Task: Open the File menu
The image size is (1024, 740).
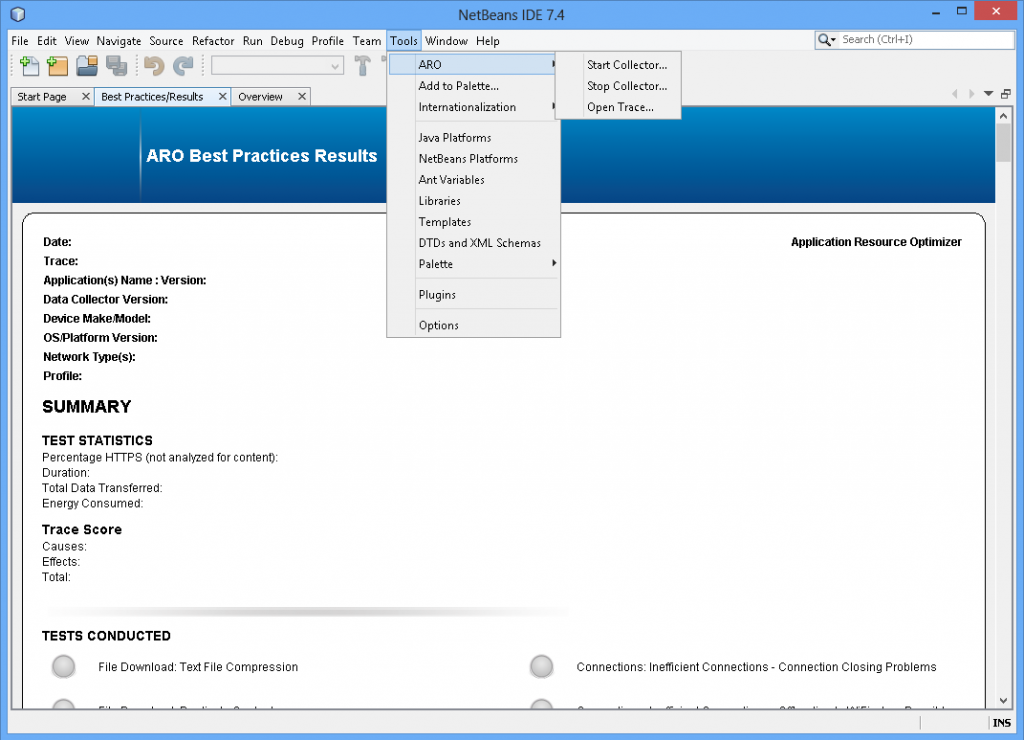Action: pos(20,40)
